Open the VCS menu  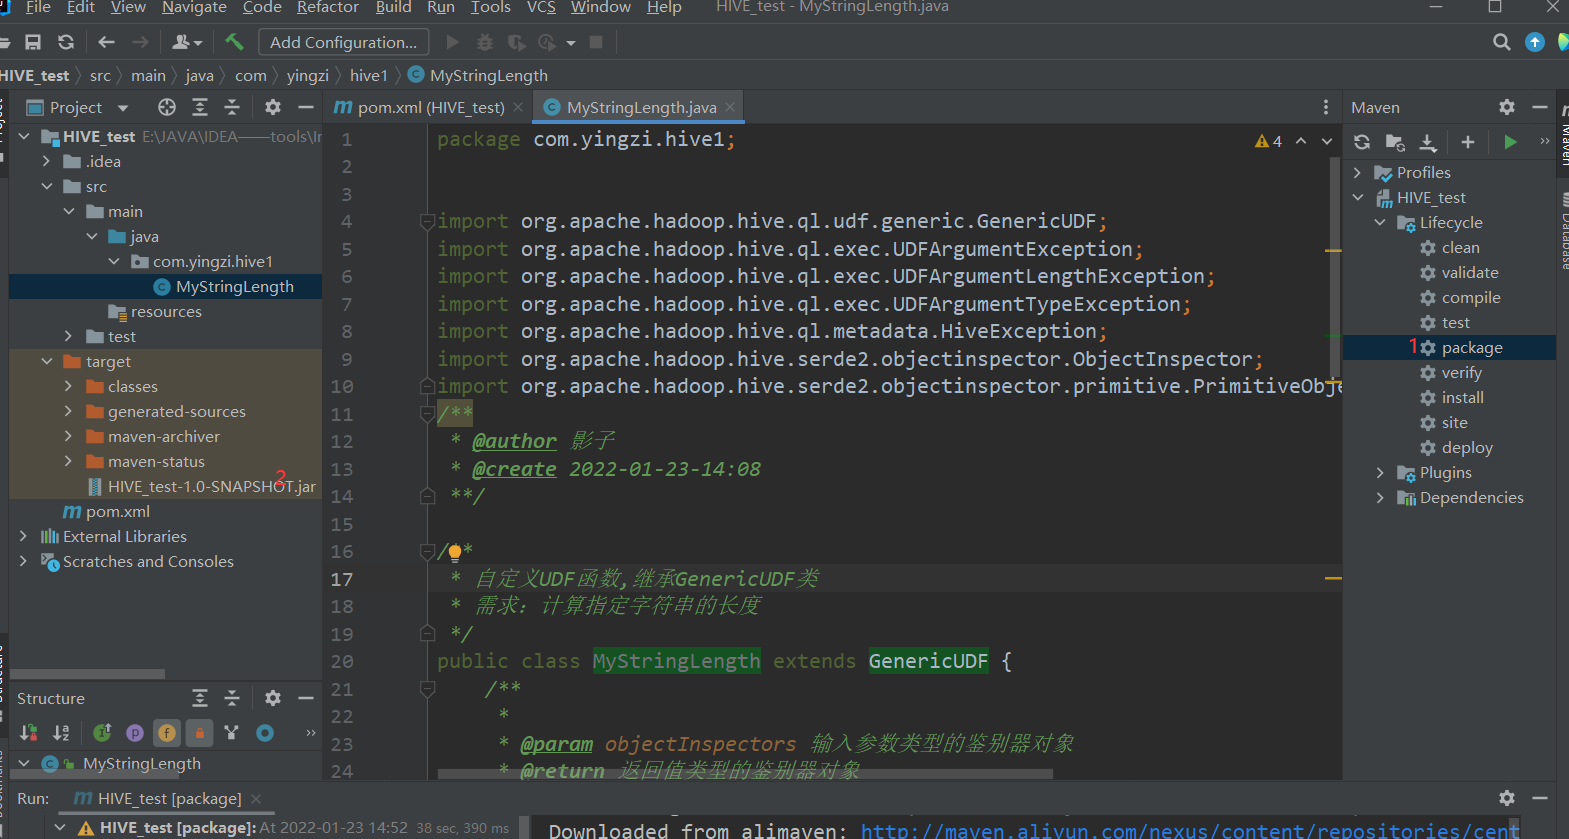click(x=541, y=7)
